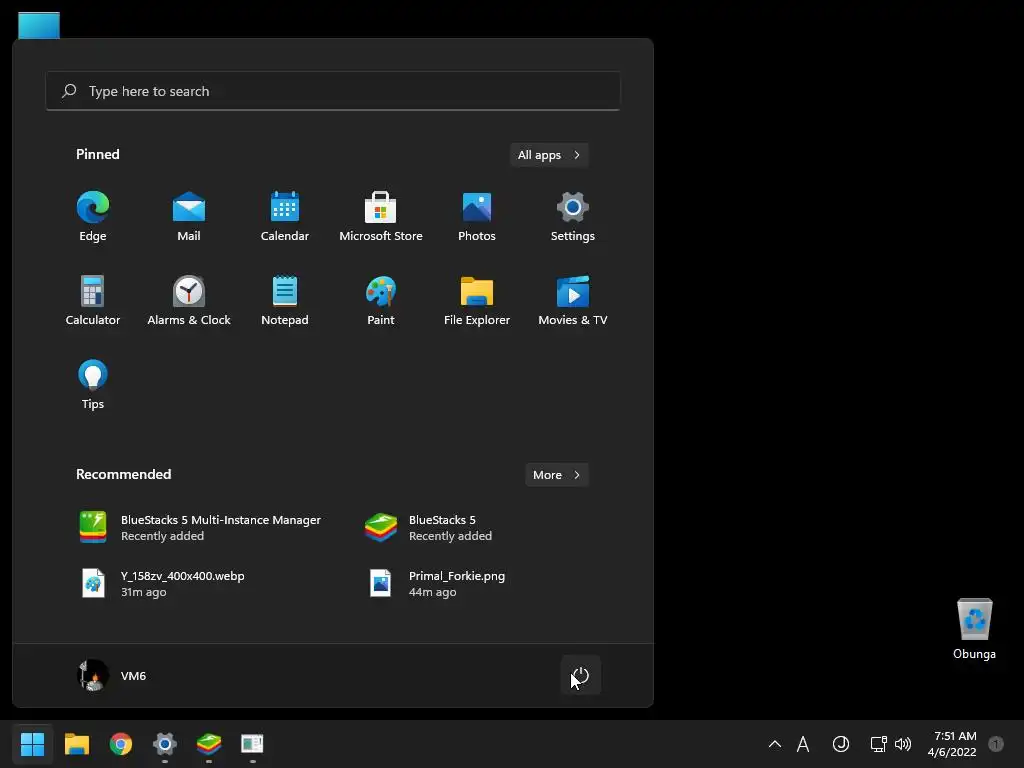
Task: Open the clock showing 7:51 AM
Action: 952,744
